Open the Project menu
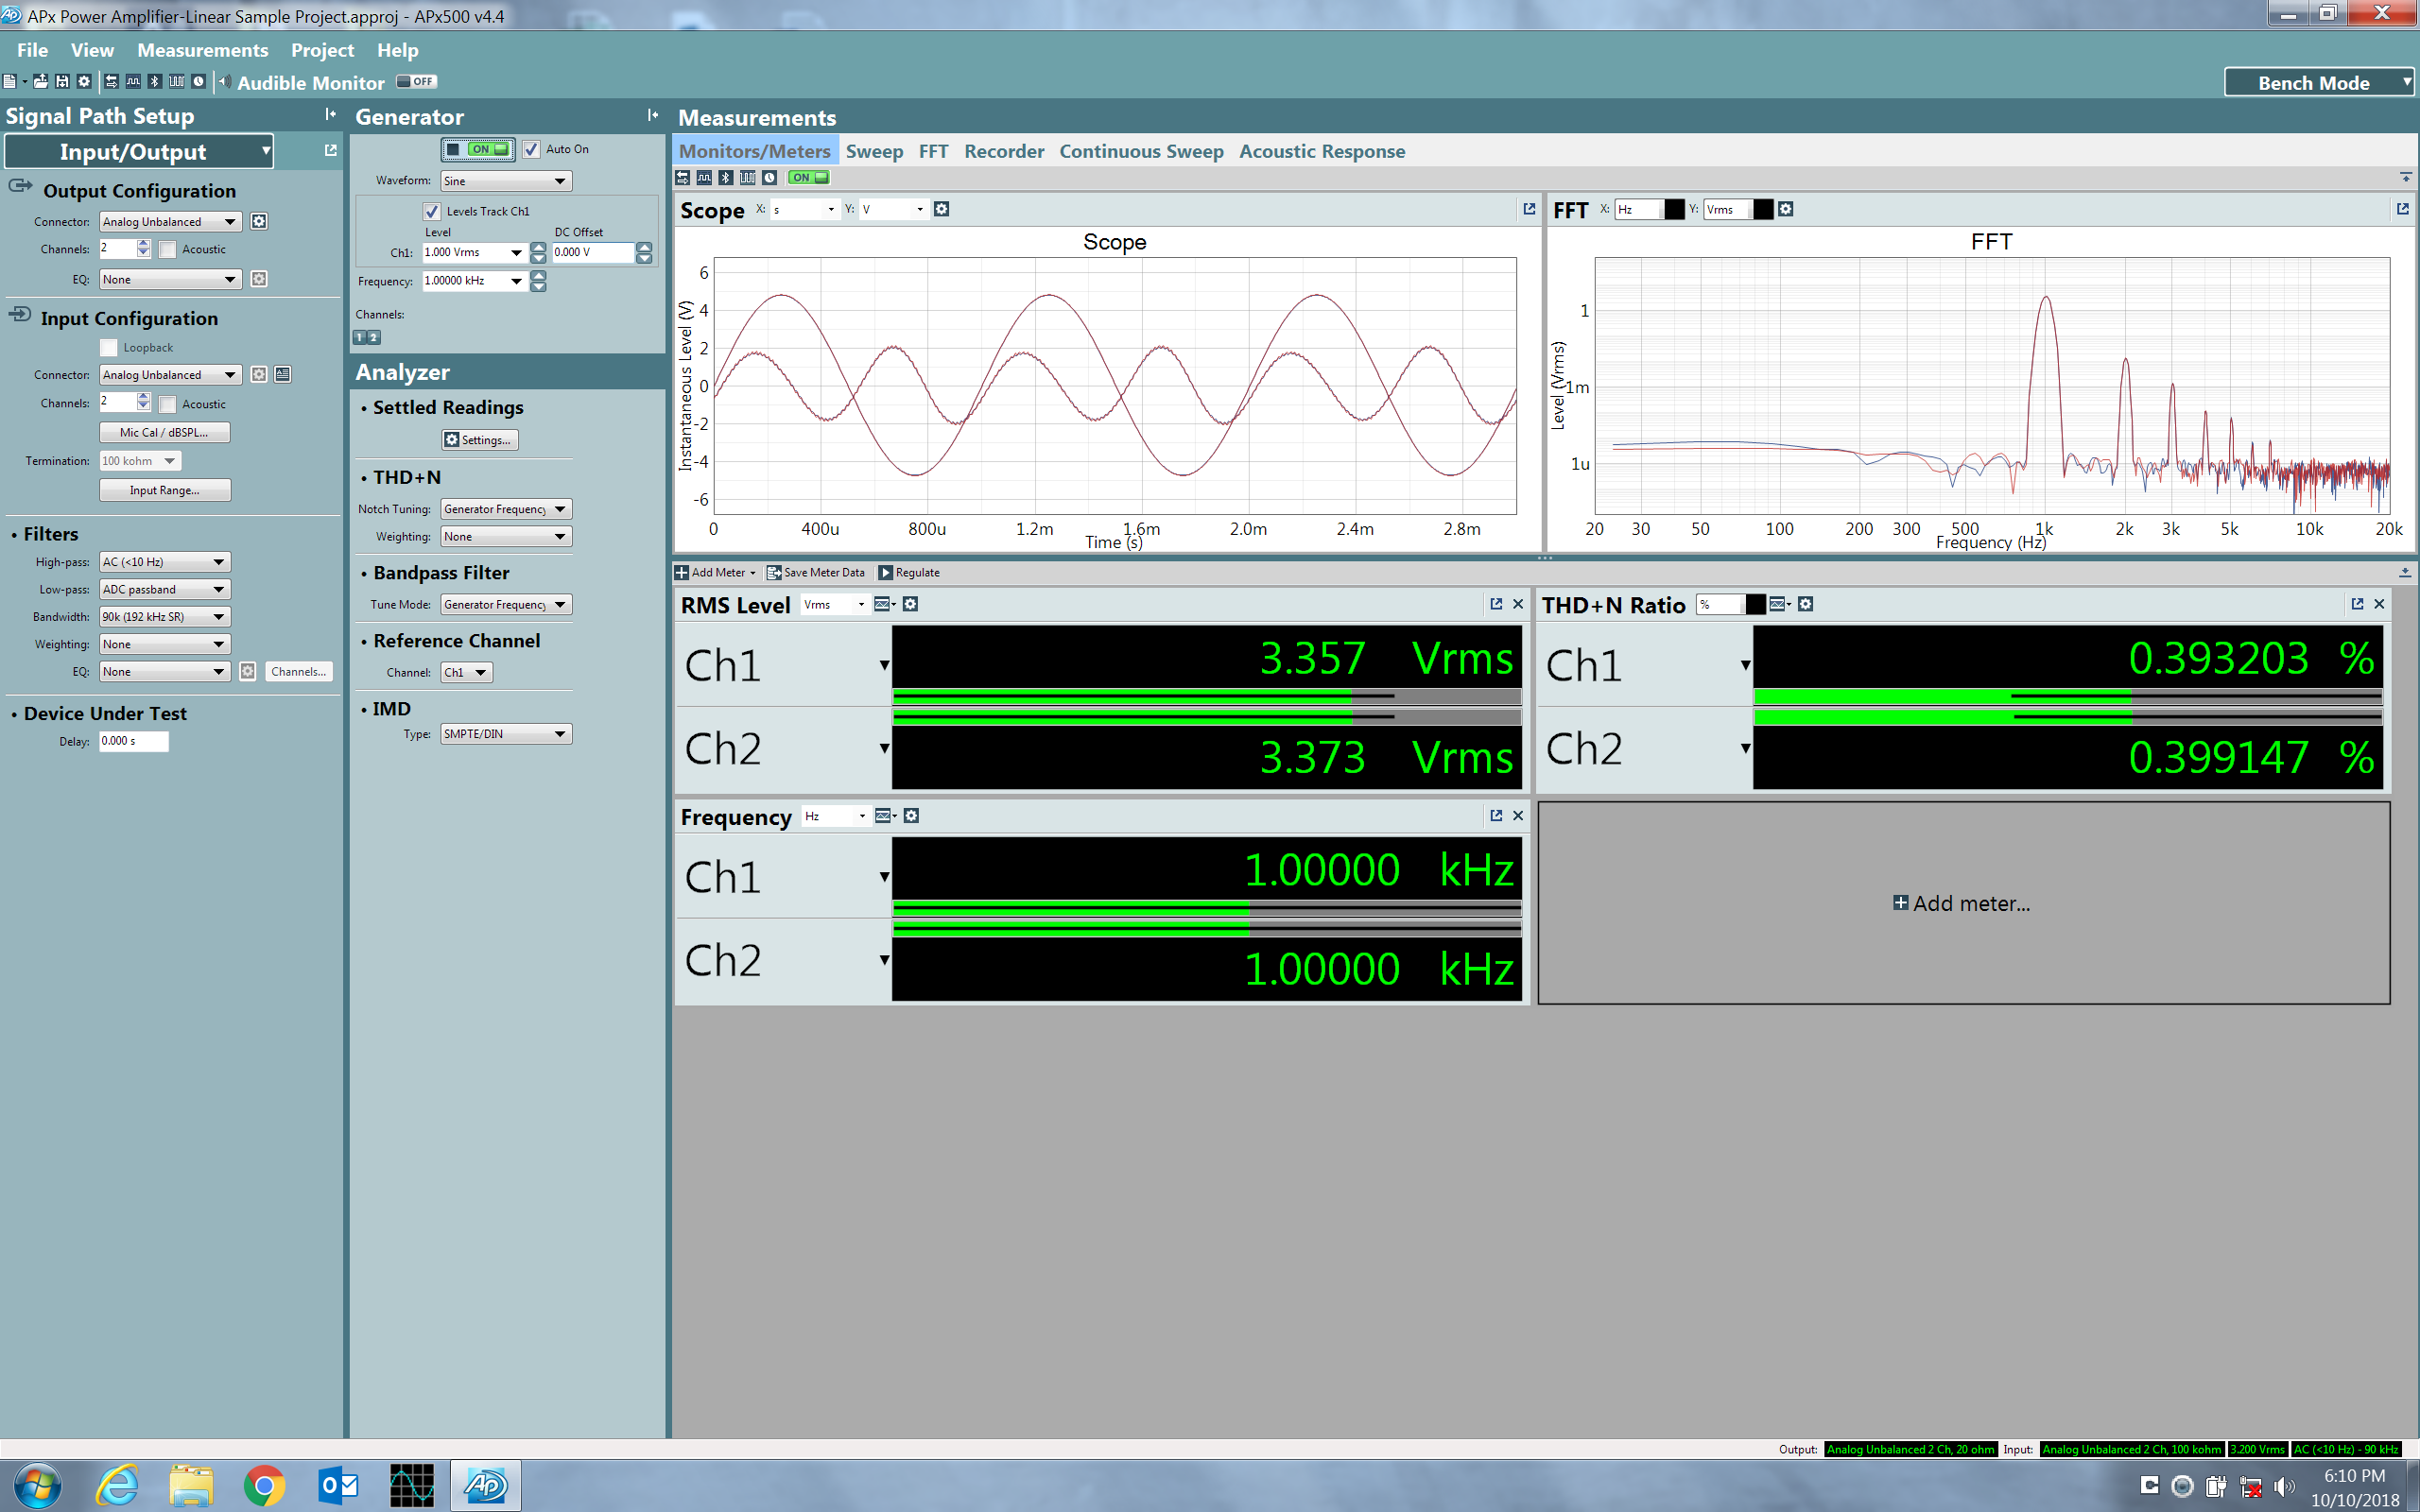 coord(322,50)
